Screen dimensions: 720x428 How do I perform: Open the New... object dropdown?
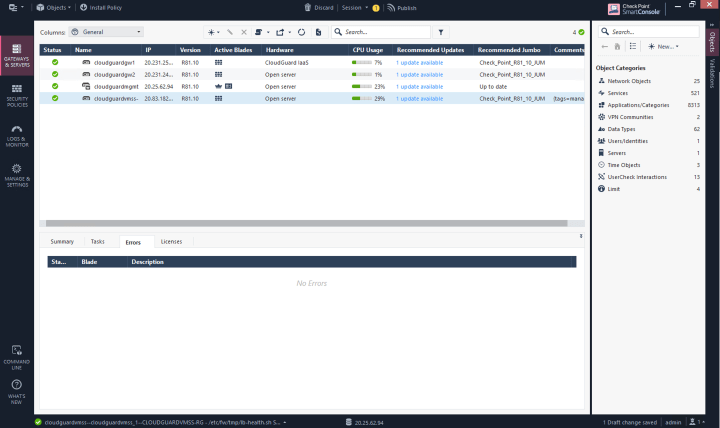(663, 46)
